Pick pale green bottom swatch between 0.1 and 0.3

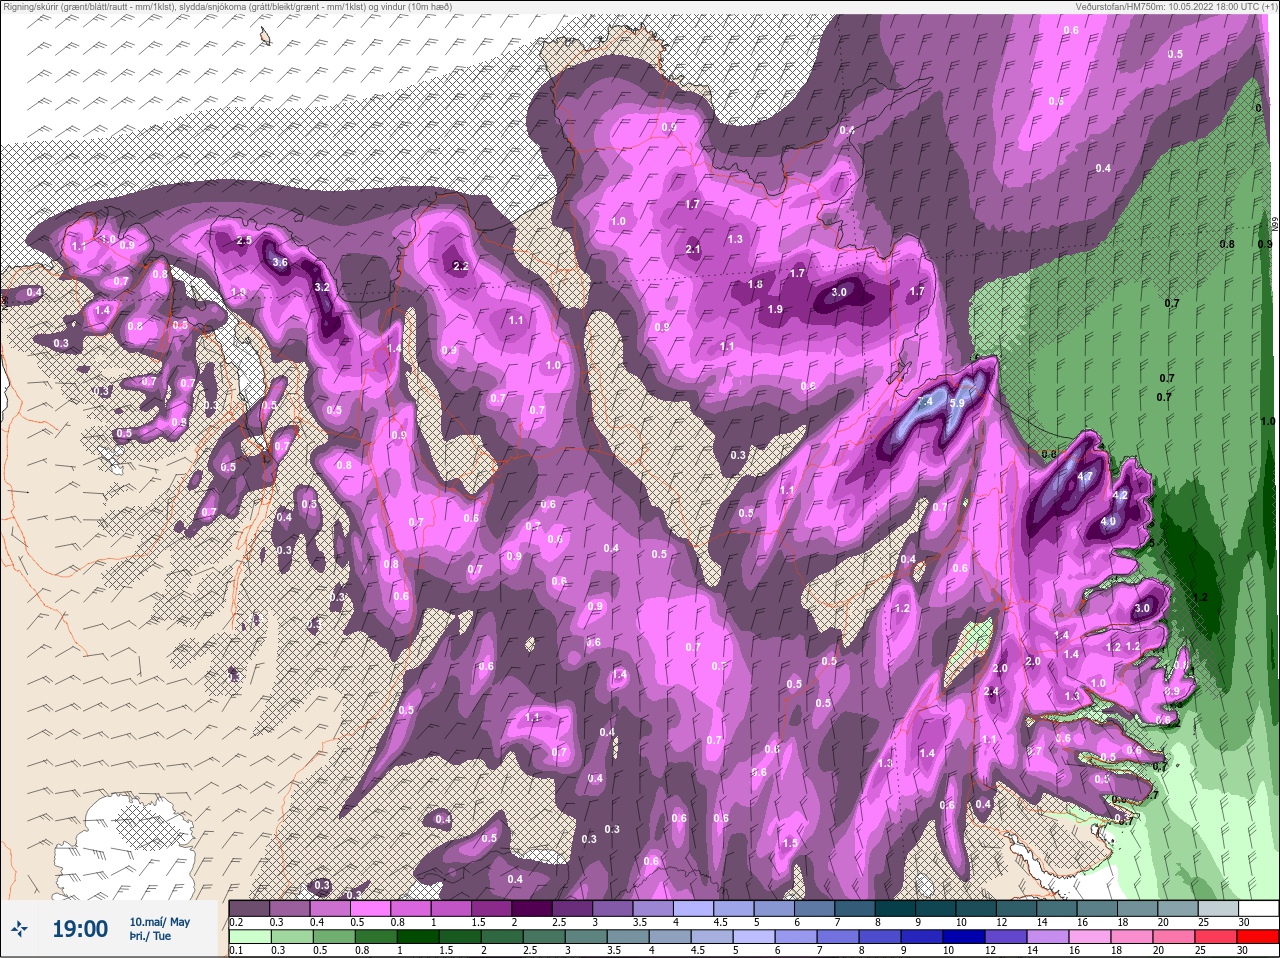(x=249, y=937)
